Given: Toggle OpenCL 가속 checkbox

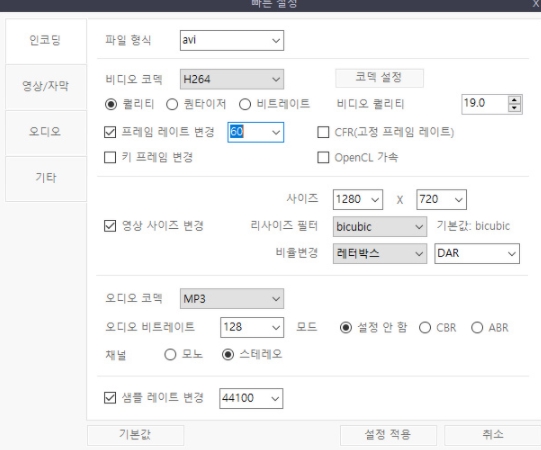Looking at the screenshot, I should pyautogui.click(x=323, y=157).
